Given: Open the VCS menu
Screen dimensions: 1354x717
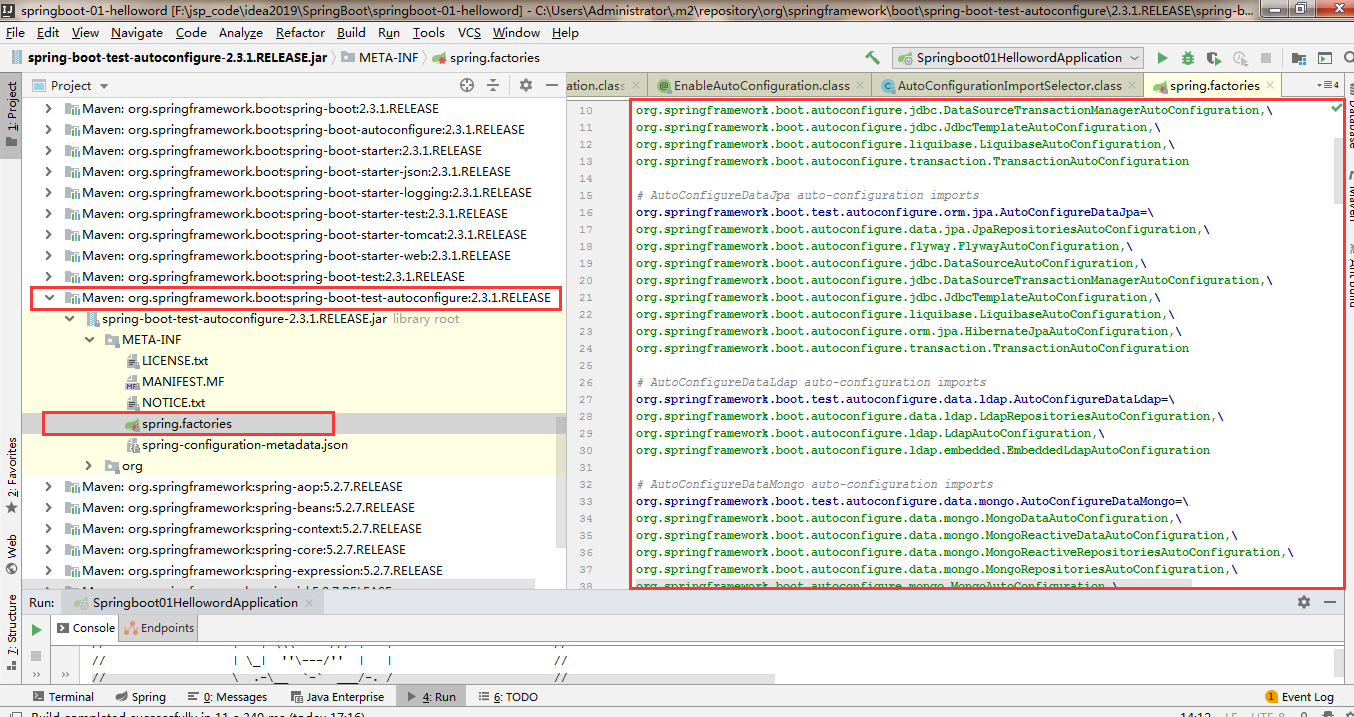Looking at the screenshot, I should pos(469,32).
